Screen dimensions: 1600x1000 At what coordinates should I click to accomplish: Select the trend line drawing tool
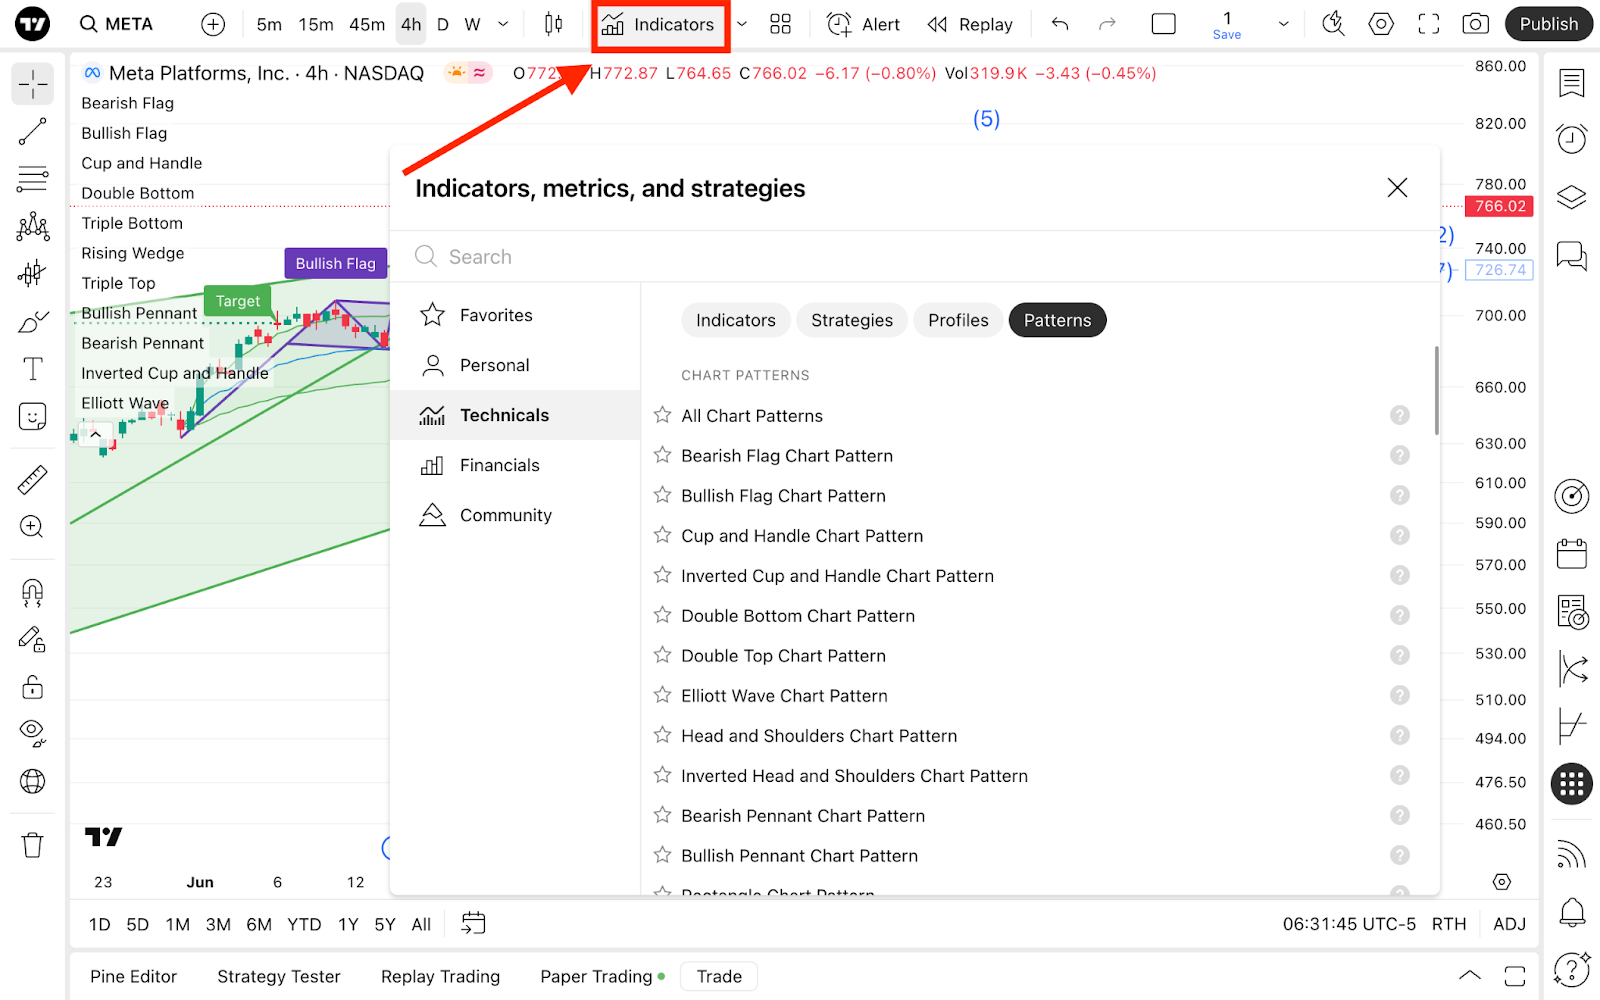(x=32, y=132)
